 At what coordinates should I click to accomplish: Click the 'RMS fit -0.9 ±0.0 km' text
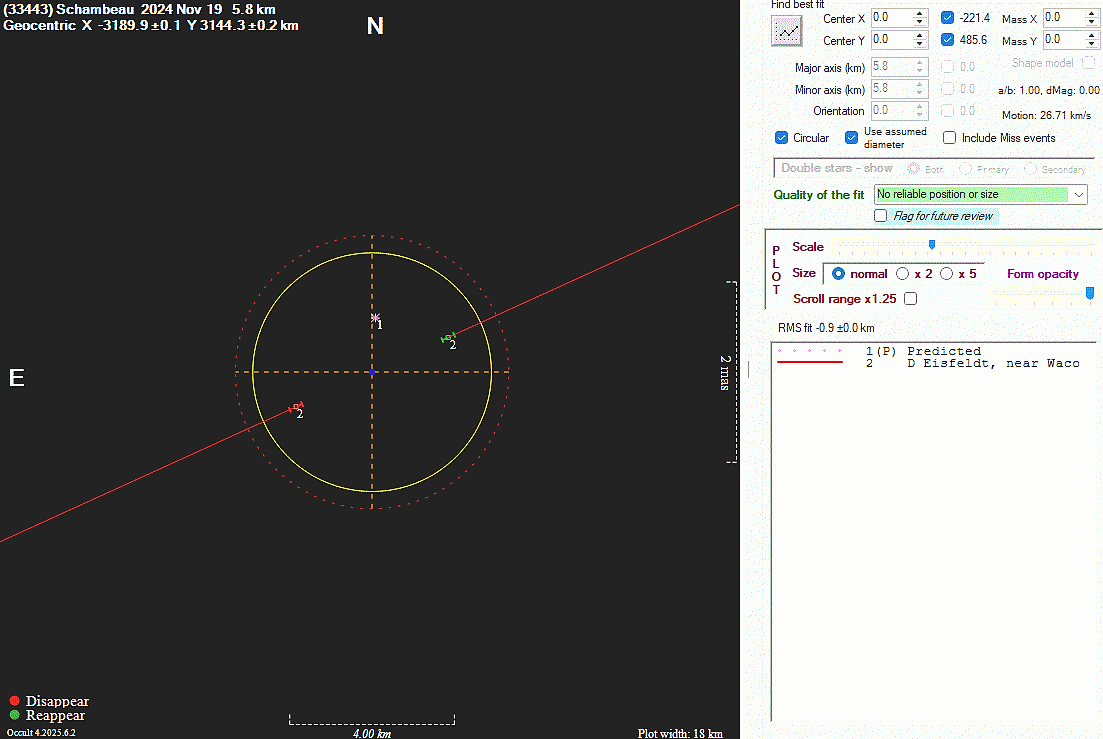coord(826,328)
